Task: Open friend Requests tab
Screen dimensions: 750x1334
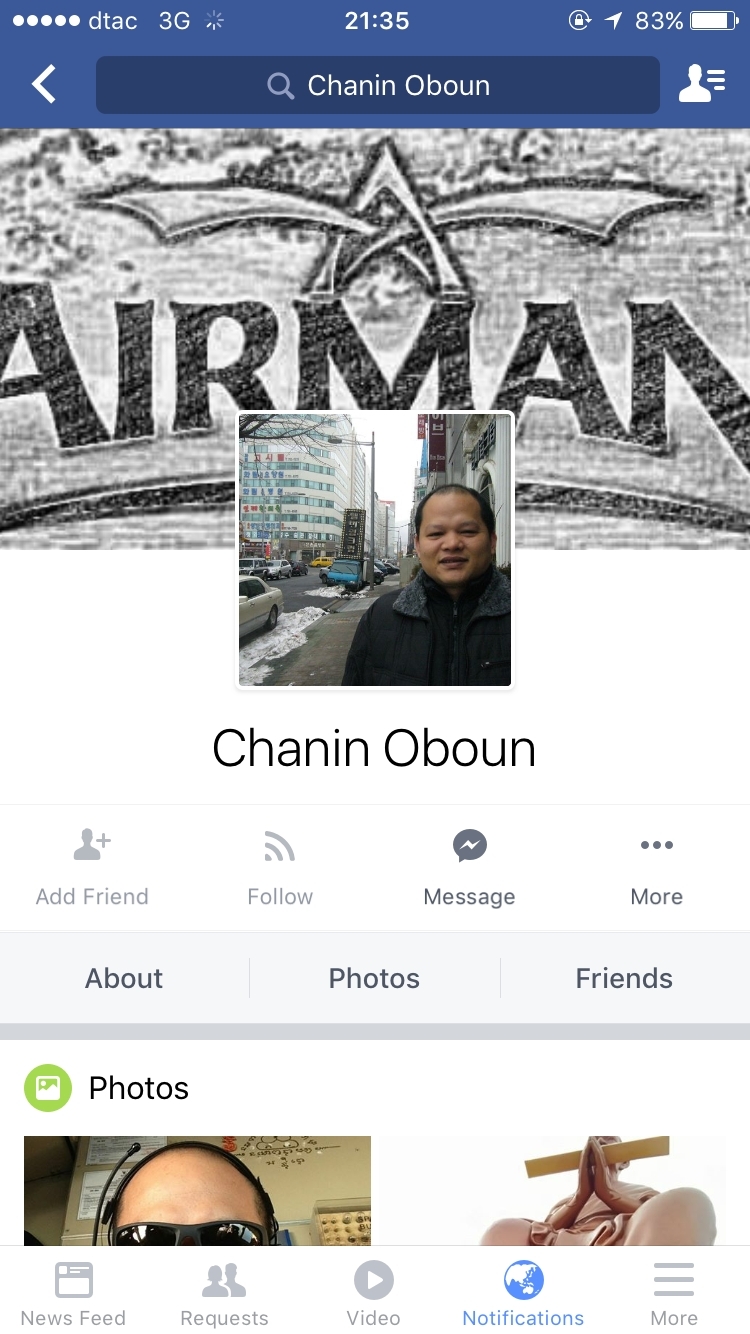Action: 224,1295
